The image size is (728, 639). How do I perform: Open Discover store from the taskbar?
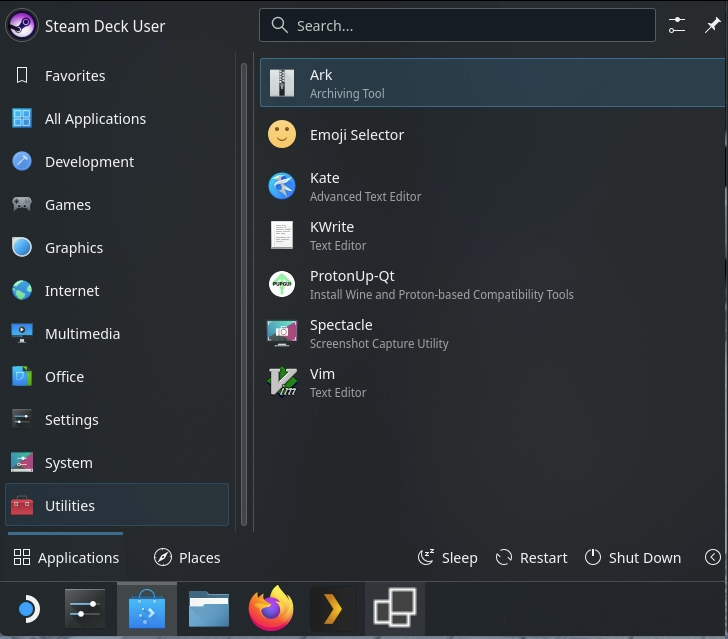[x=147, y=609]
